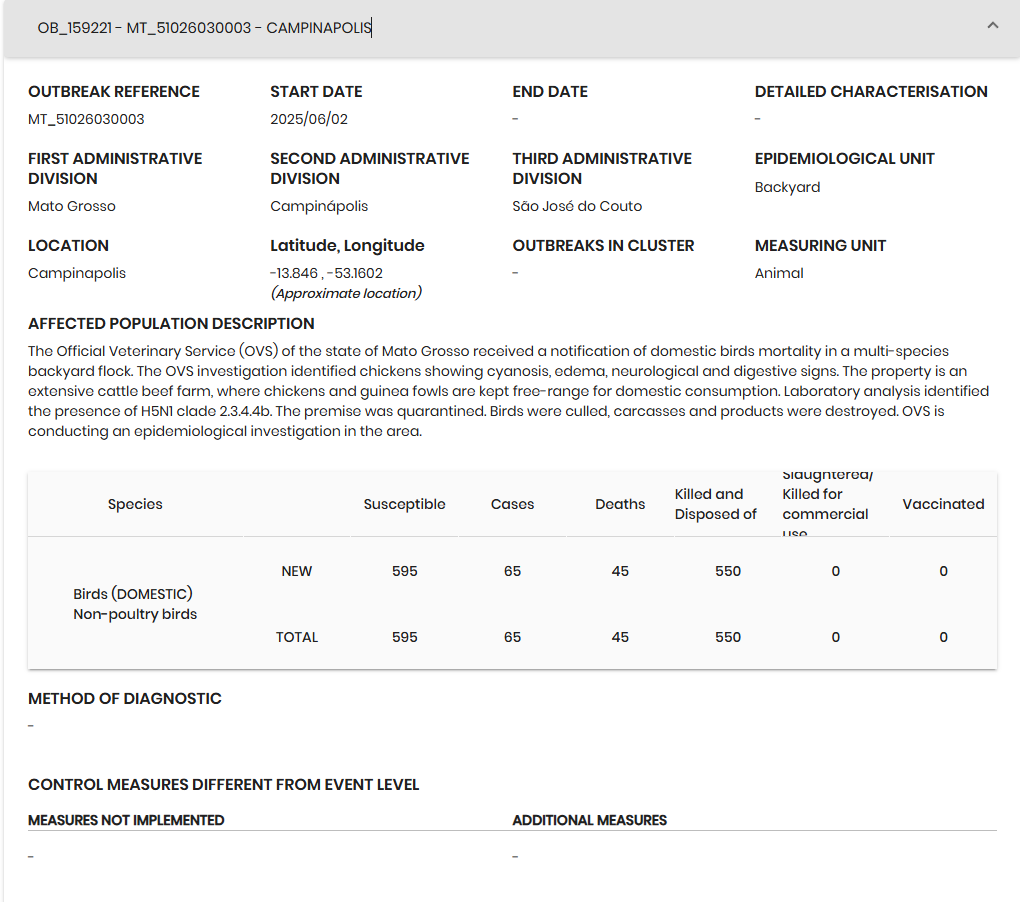Viewport: 1020px width, 902px height.
Task: Click the OUTBREAKS IN CLUSTER heading
Action: click(603, 246)
